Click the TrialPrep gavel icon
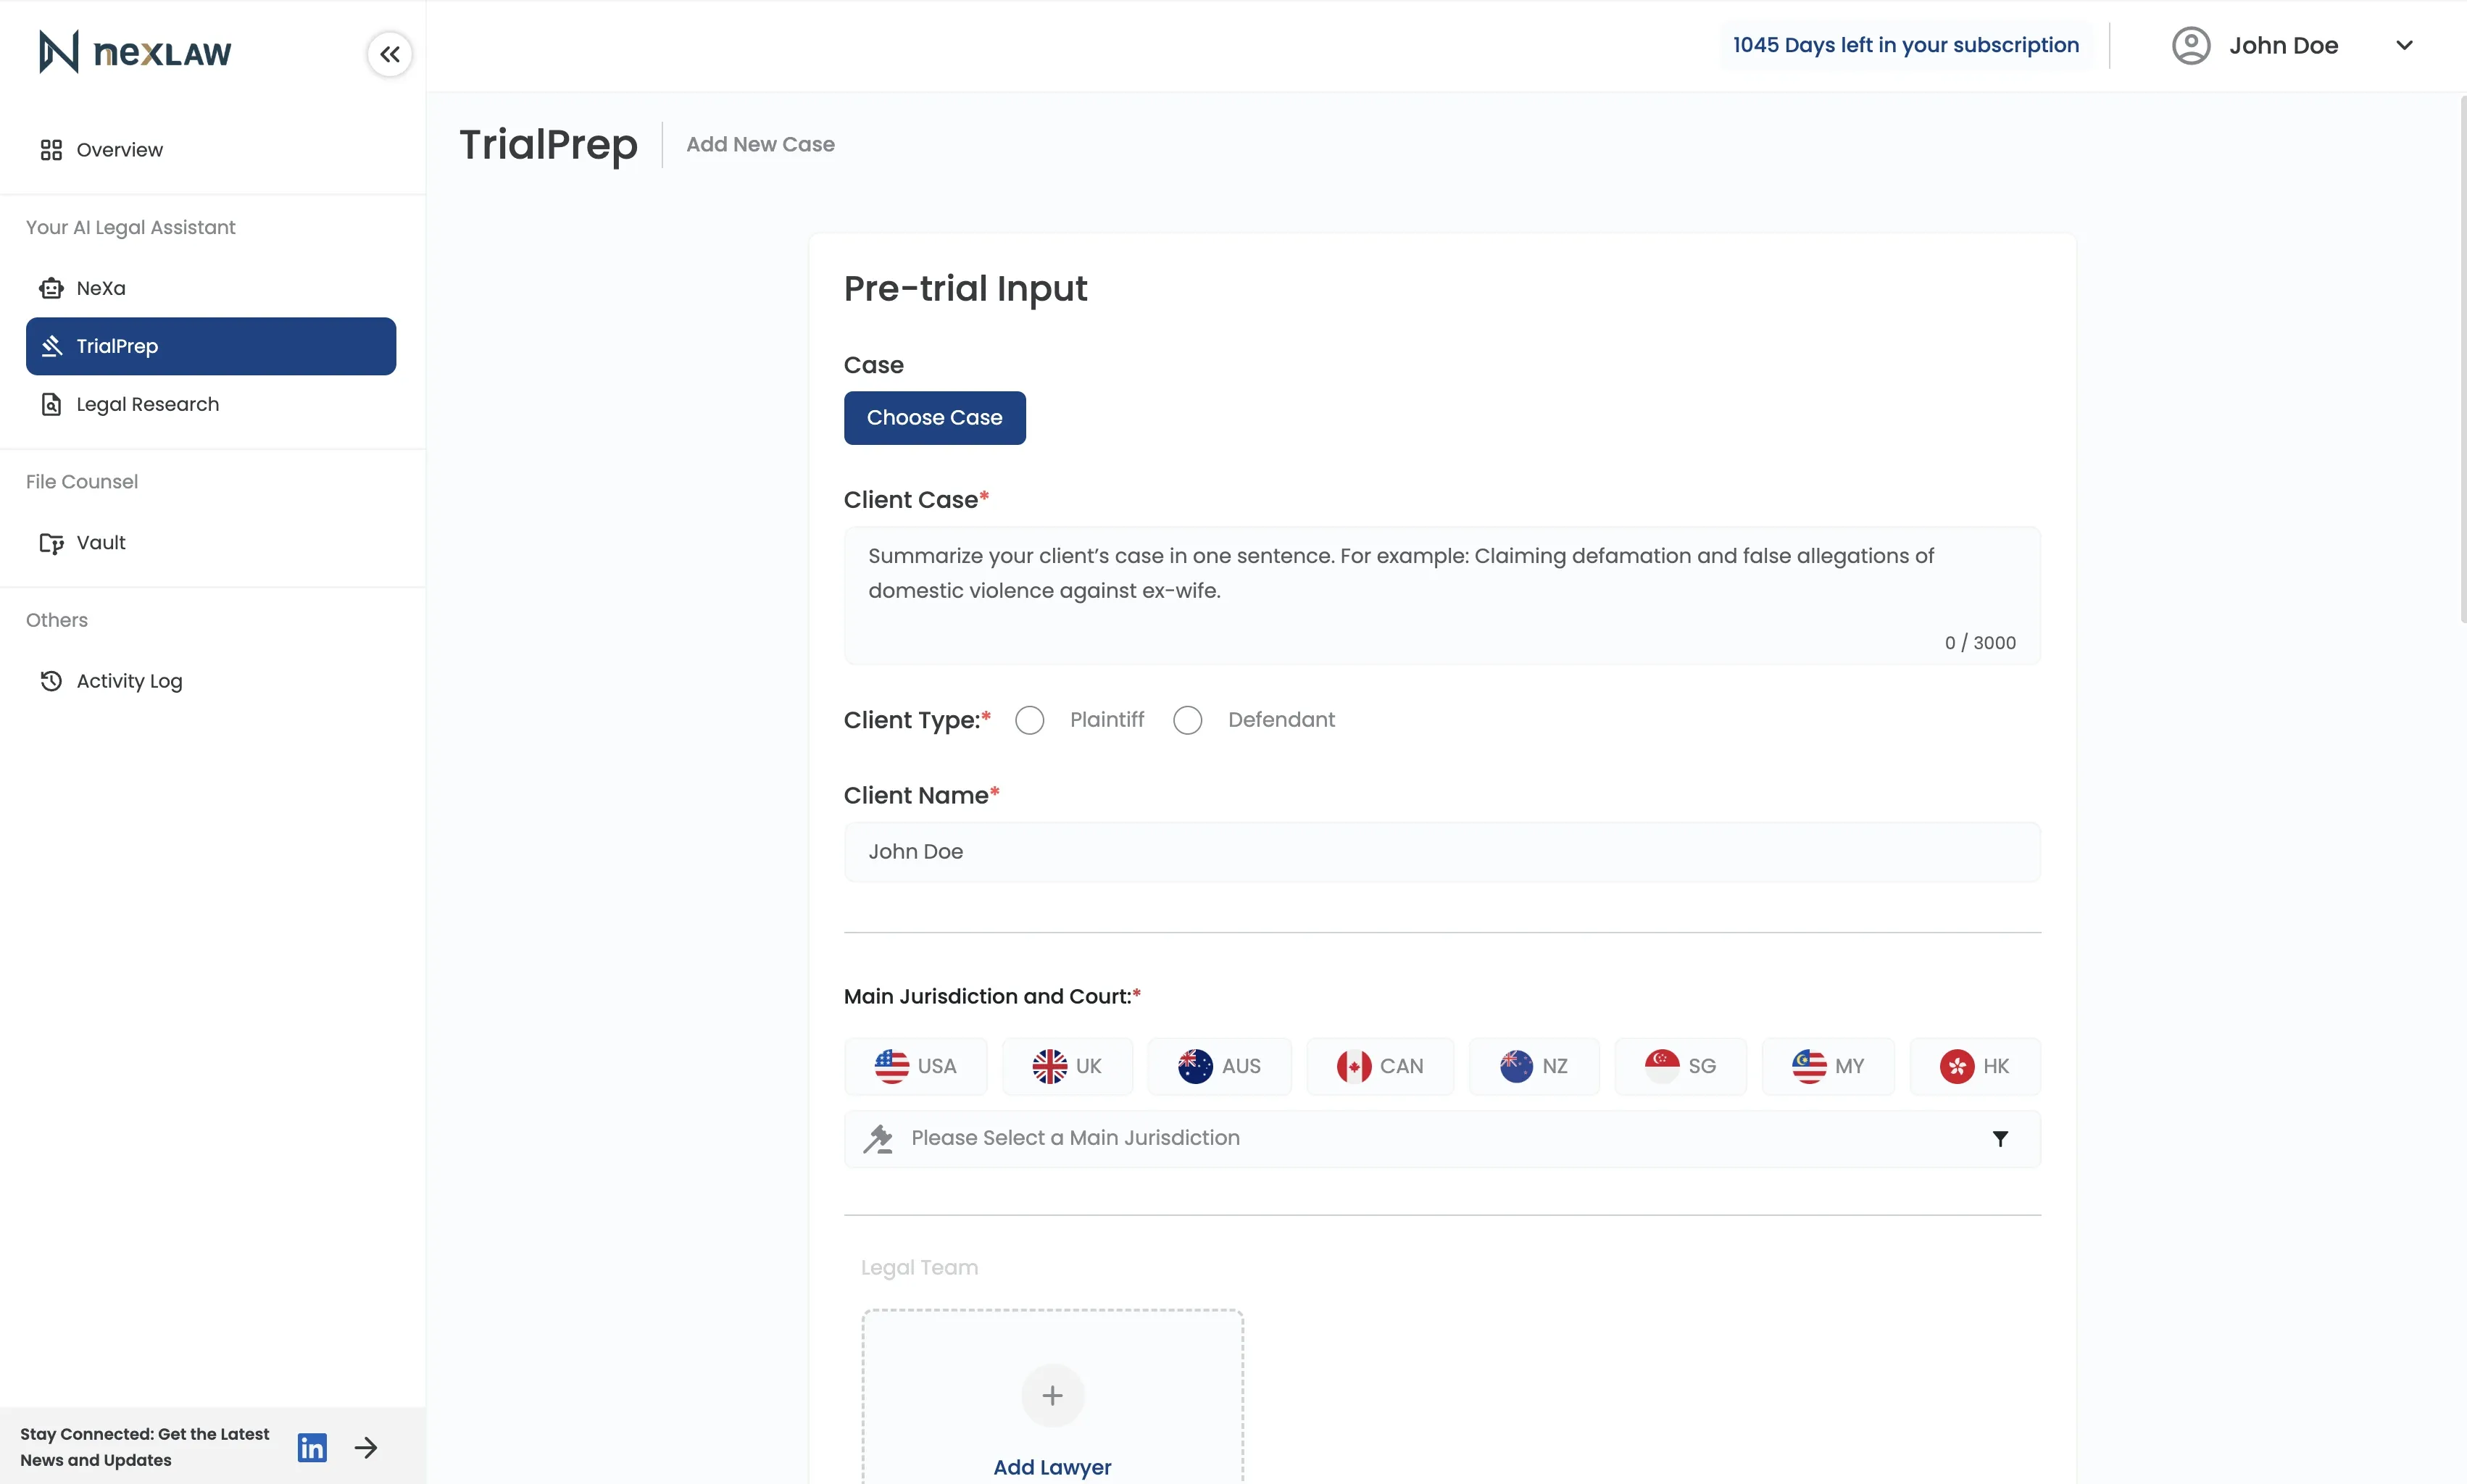Viewport: 2467px width, 1484px height. click(51, 346)
